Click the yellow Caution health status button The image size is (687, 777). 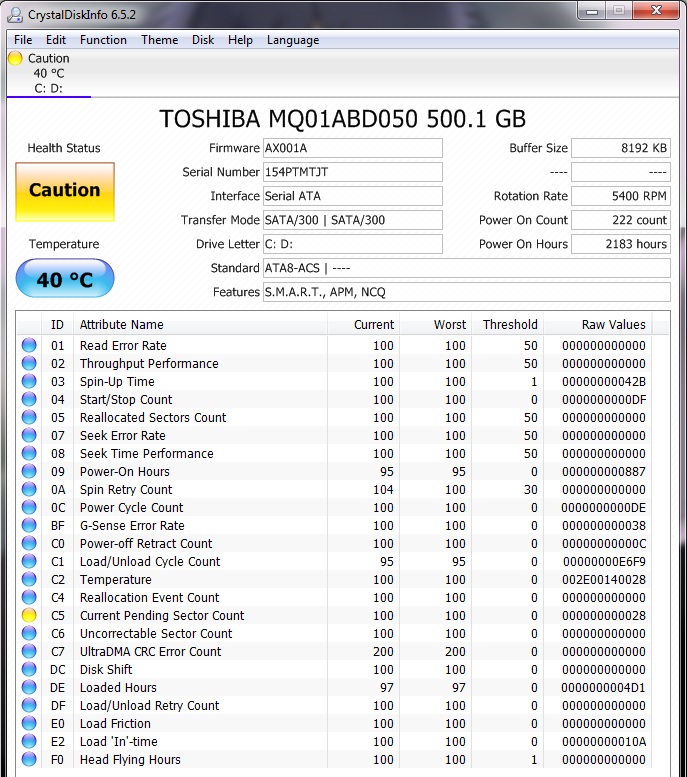tap(65, 192)
